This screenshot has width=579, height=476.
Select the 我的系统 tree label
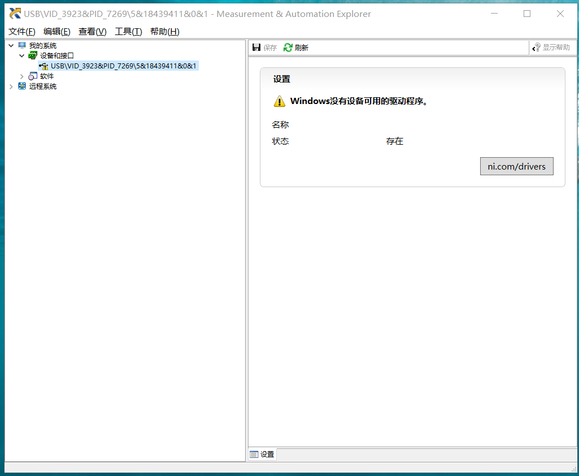point(43,46)
